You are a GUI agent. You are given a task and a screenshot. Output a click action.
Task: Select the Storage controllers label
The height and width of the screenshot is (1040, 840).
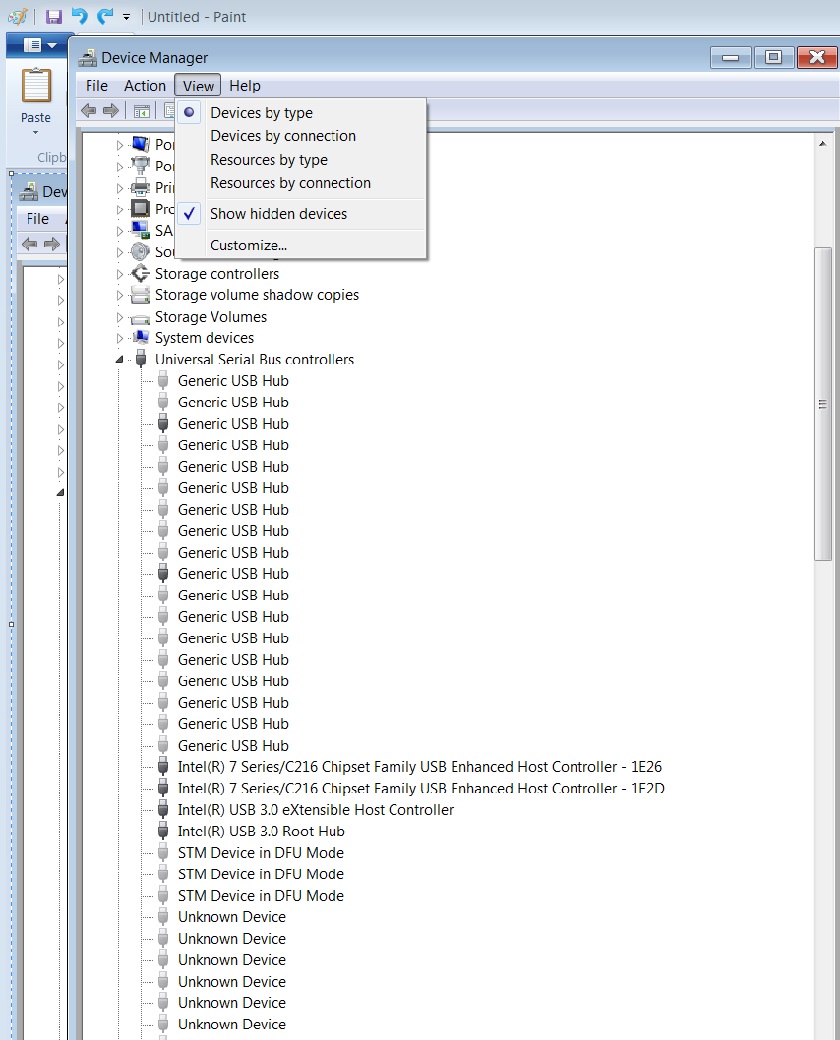[x=217, y=274]
